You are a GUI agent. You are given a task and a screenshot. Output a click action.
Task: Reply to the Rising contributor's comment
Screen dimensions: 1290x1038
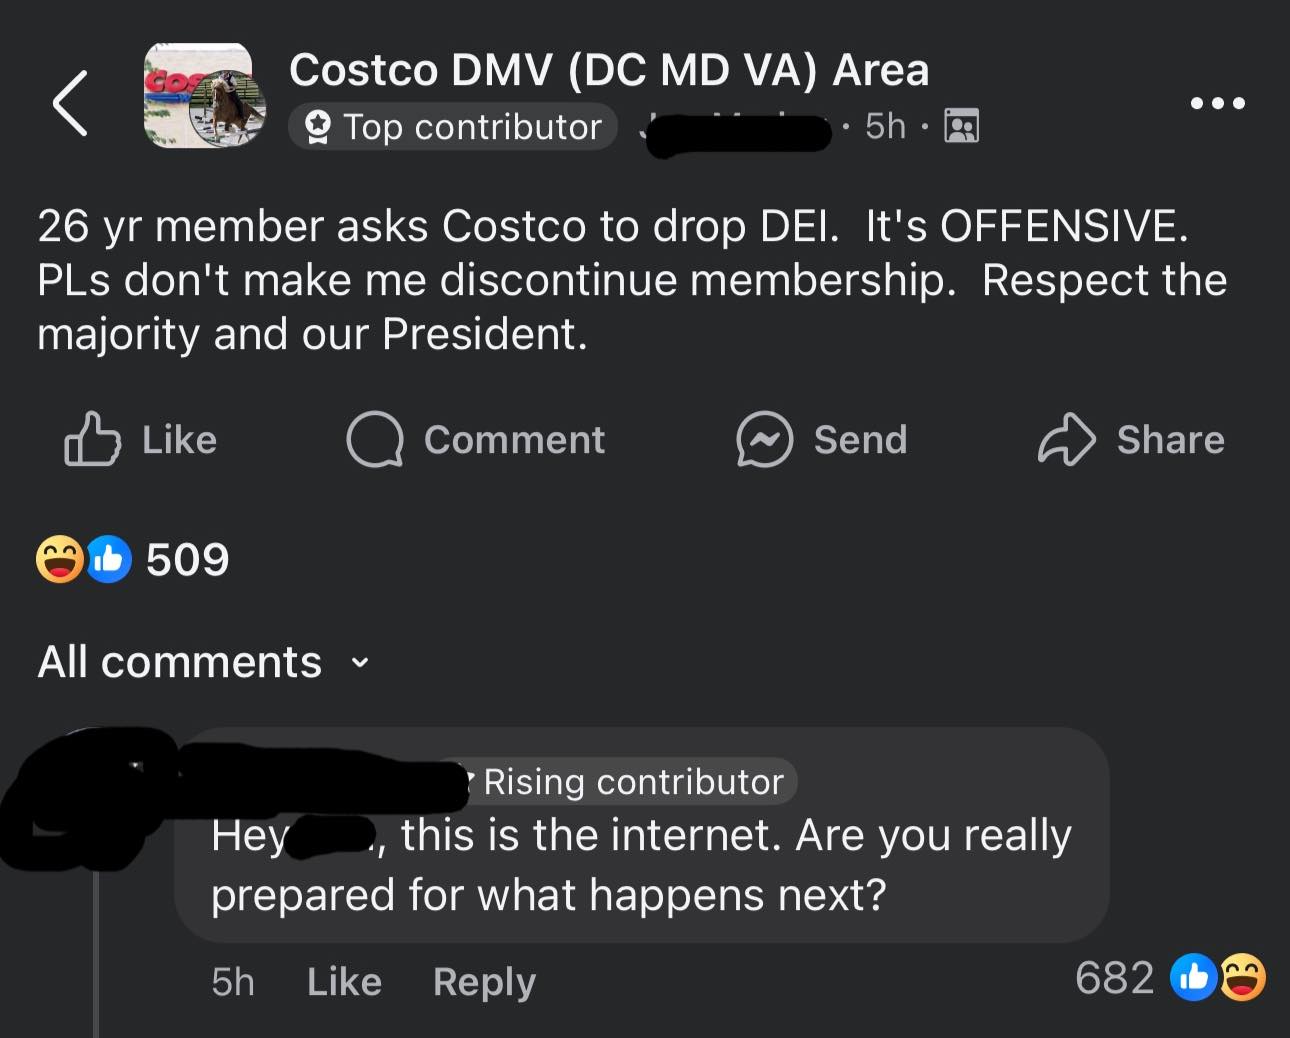point(484,982)
